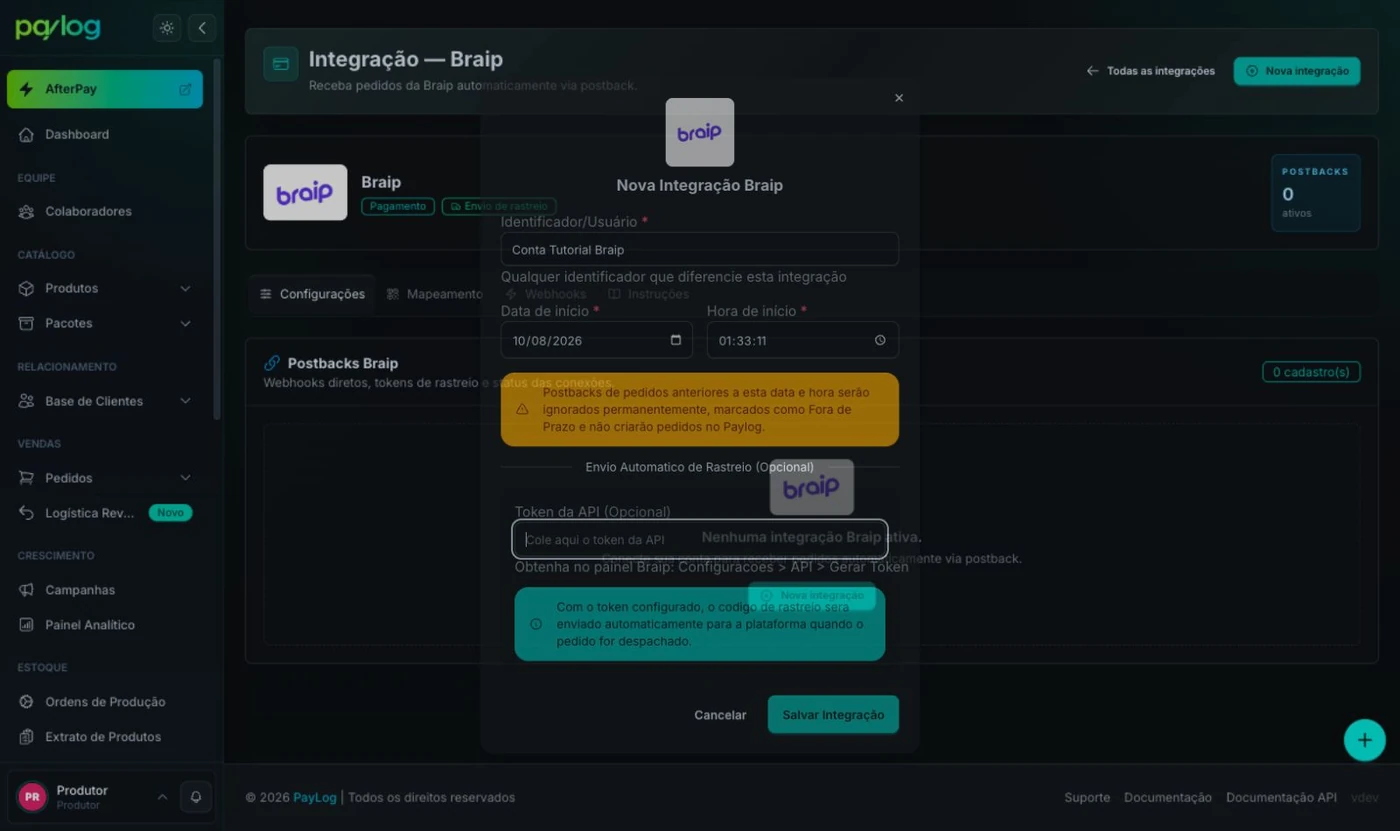Open the notifications bell icon
Viewport: 1400px width, 831px height.
click(x=196, y=797)
